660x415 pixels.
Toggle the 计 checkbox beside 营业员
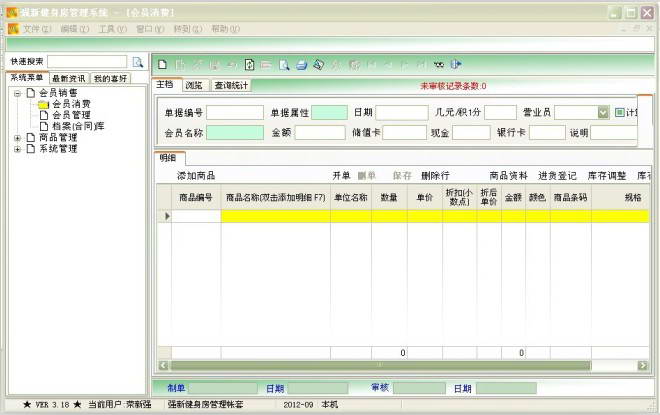tap(619, 112)
